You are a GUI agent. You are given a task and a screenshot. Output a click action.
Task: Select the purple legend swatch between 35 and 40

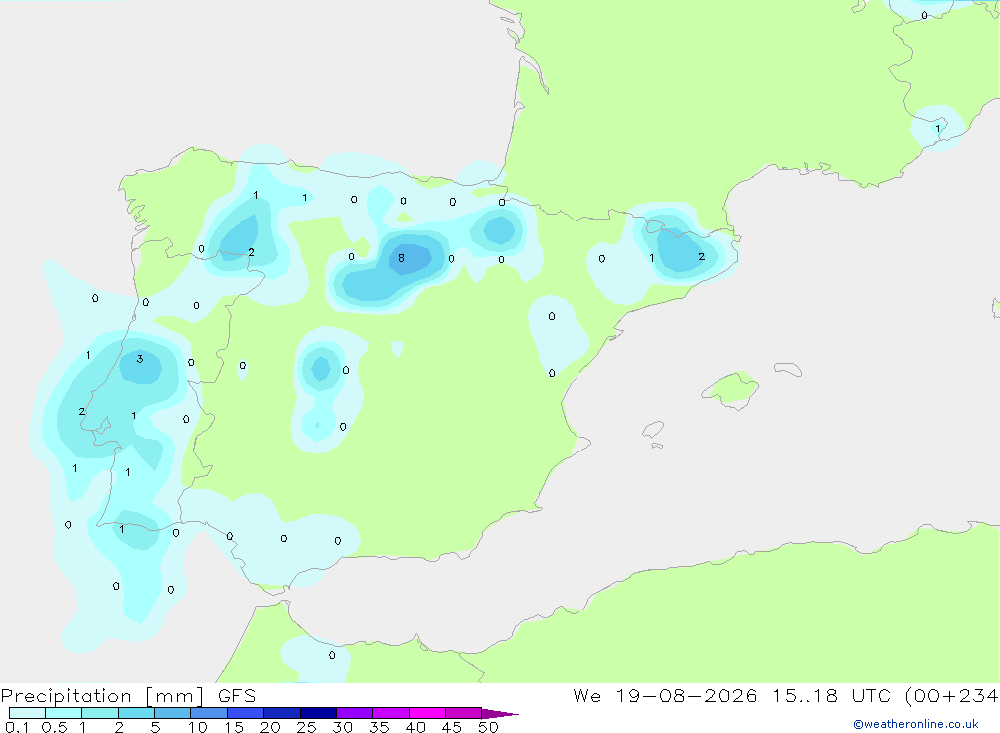click(x=391, y=713)
